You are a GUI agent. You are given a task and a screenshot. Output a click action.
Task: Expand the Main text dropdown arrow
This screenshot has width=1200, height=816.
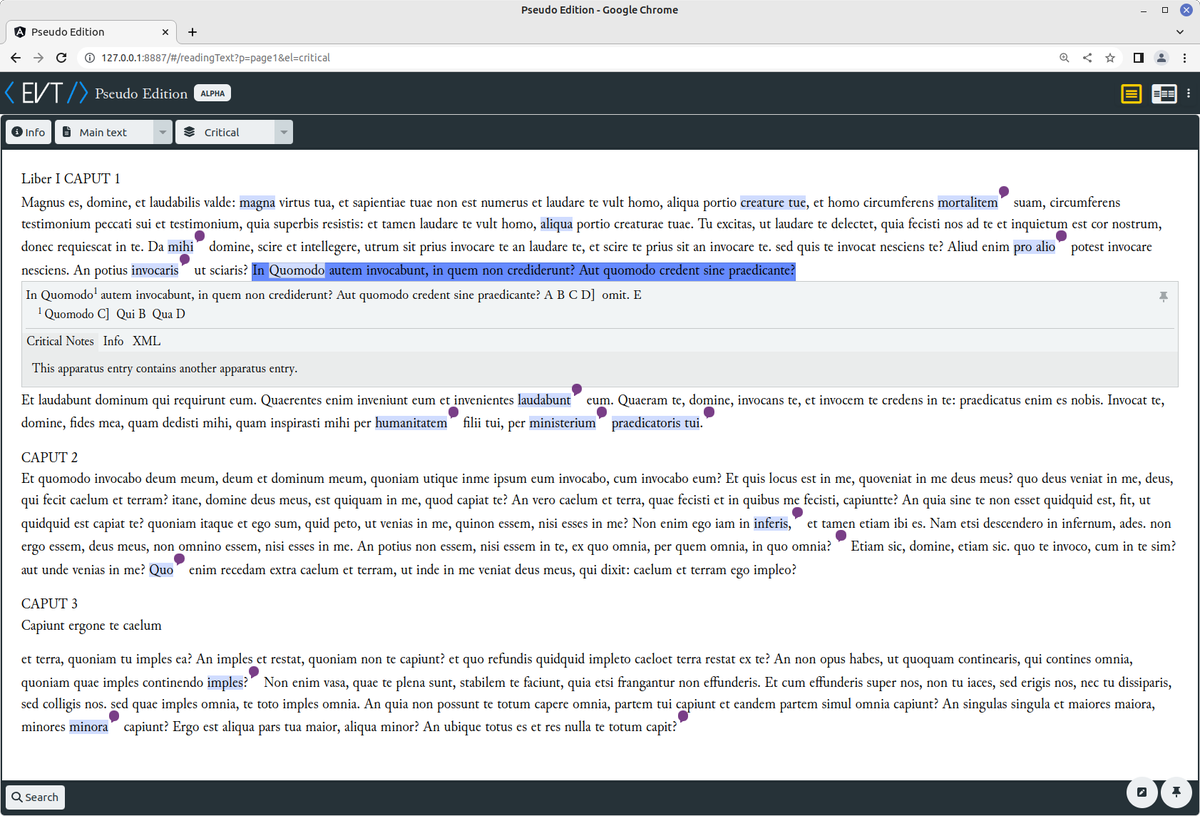(x=163, y=132)
